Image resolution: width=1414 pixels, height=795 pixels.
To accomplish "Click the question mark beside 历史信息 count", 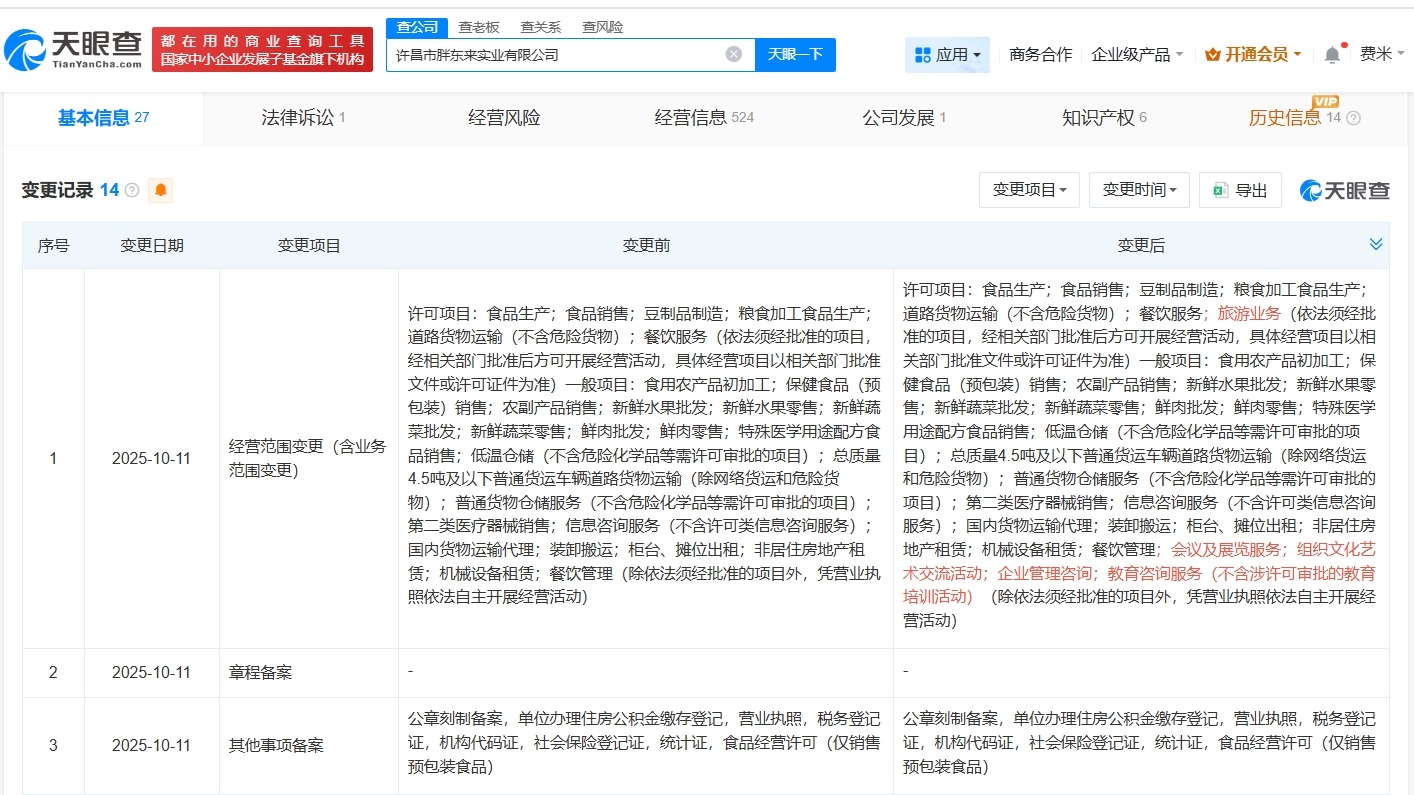I will [x=1354, y=119].
